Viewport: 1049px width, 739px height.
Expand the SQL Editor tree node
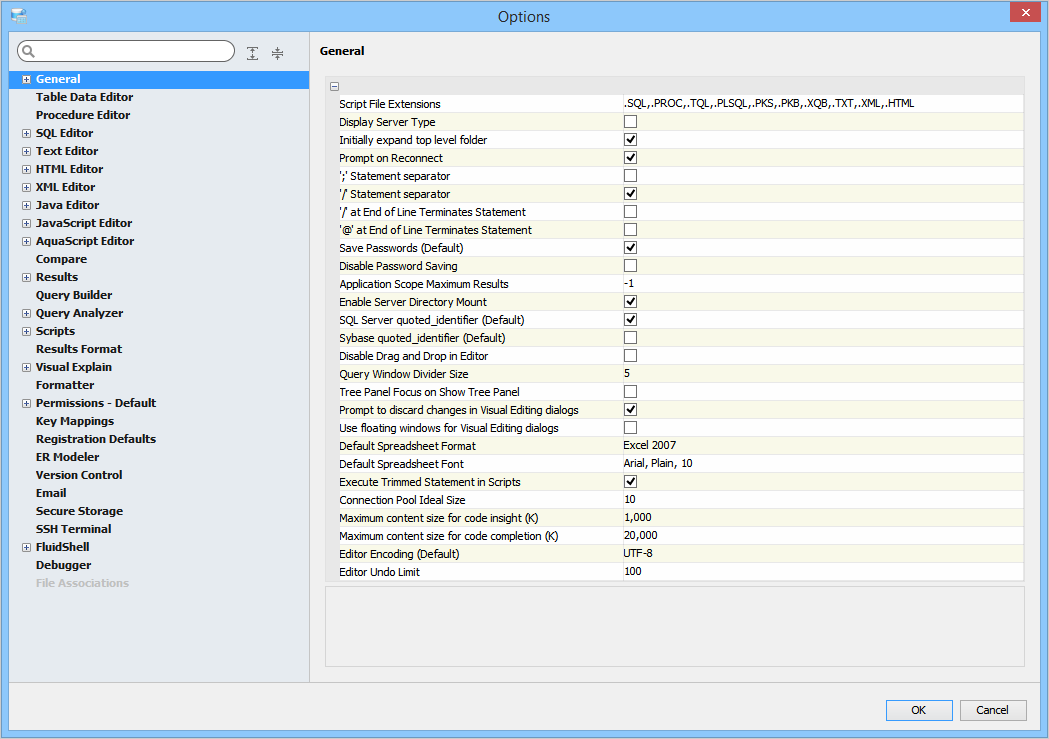coord(26,133)
